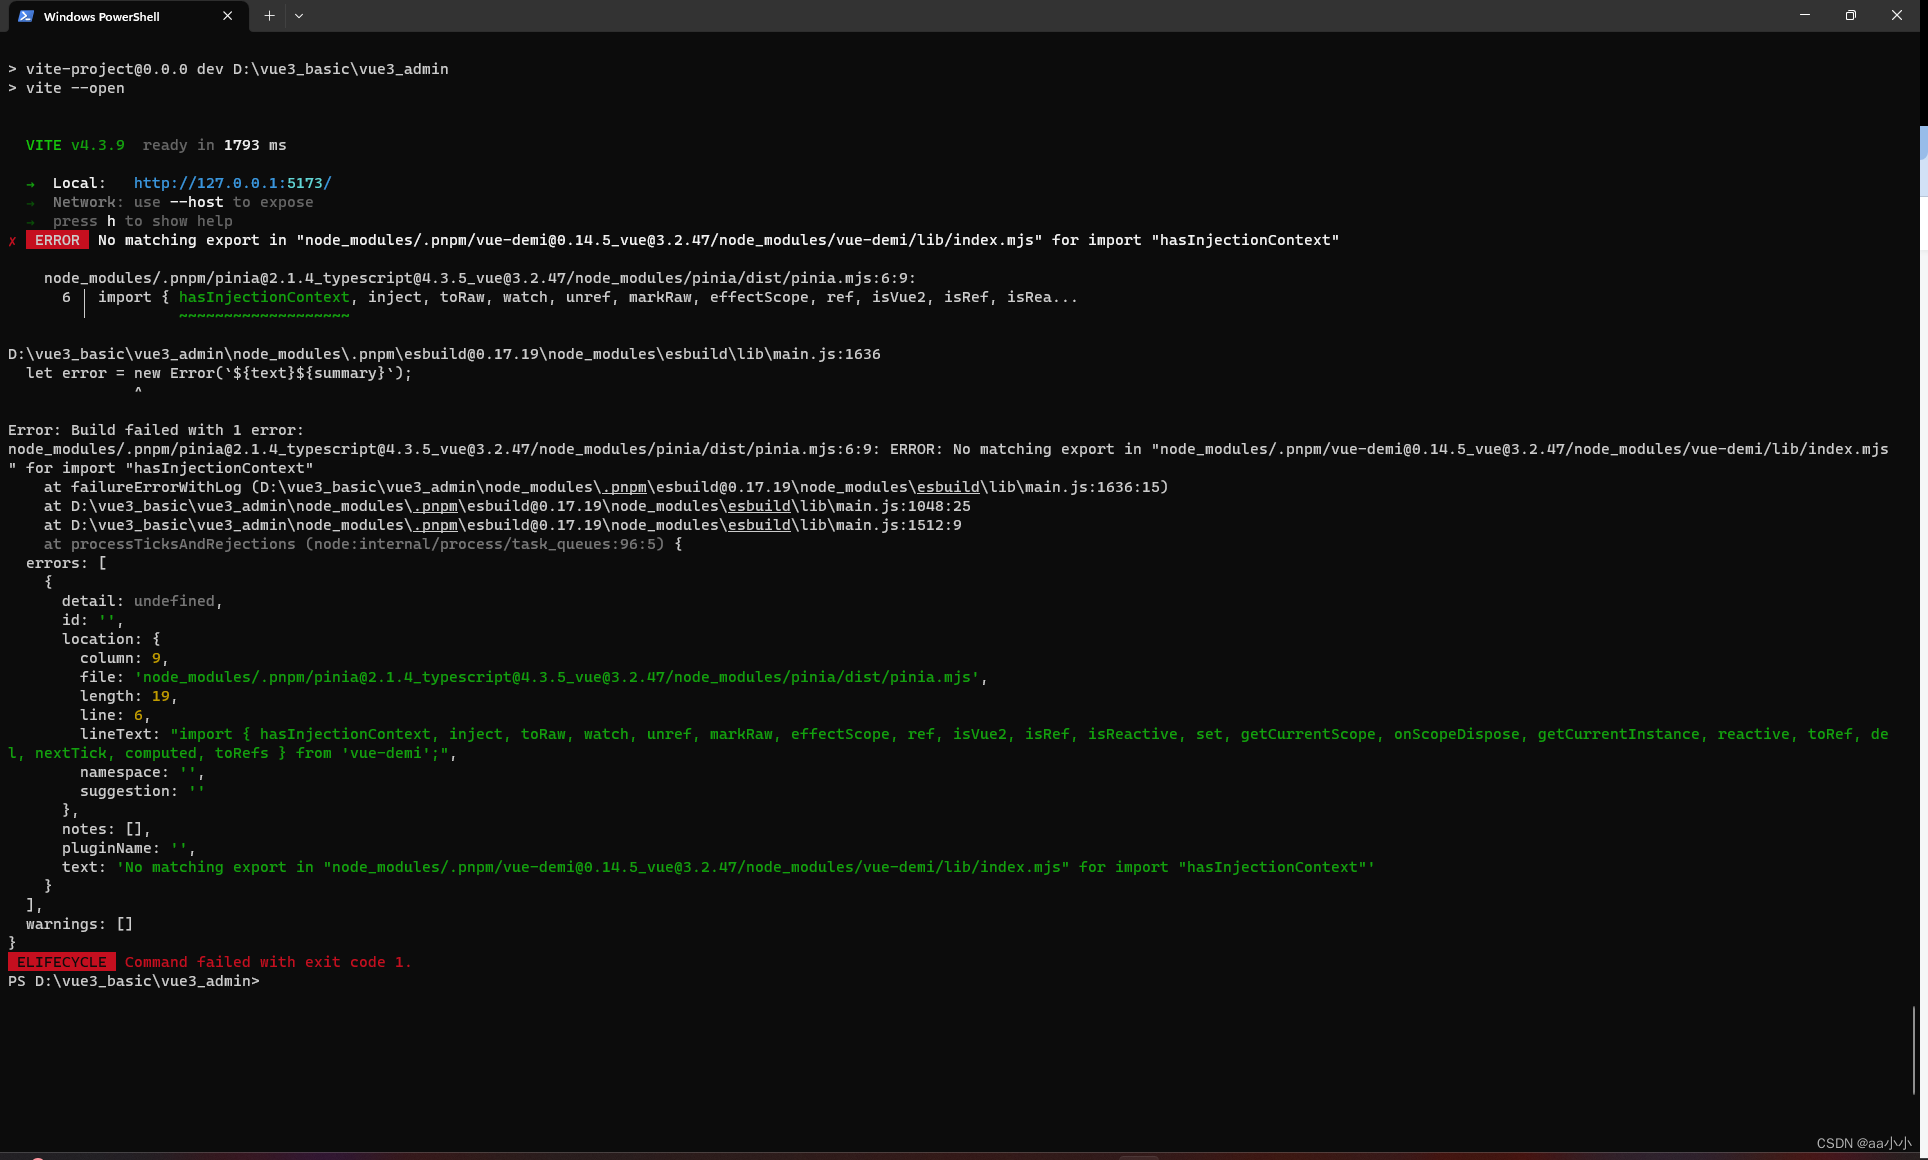The width and height of the screenshot is (1928, 1160).
Task: Click the 'text:' No matching export string
Action: (746, 867)
